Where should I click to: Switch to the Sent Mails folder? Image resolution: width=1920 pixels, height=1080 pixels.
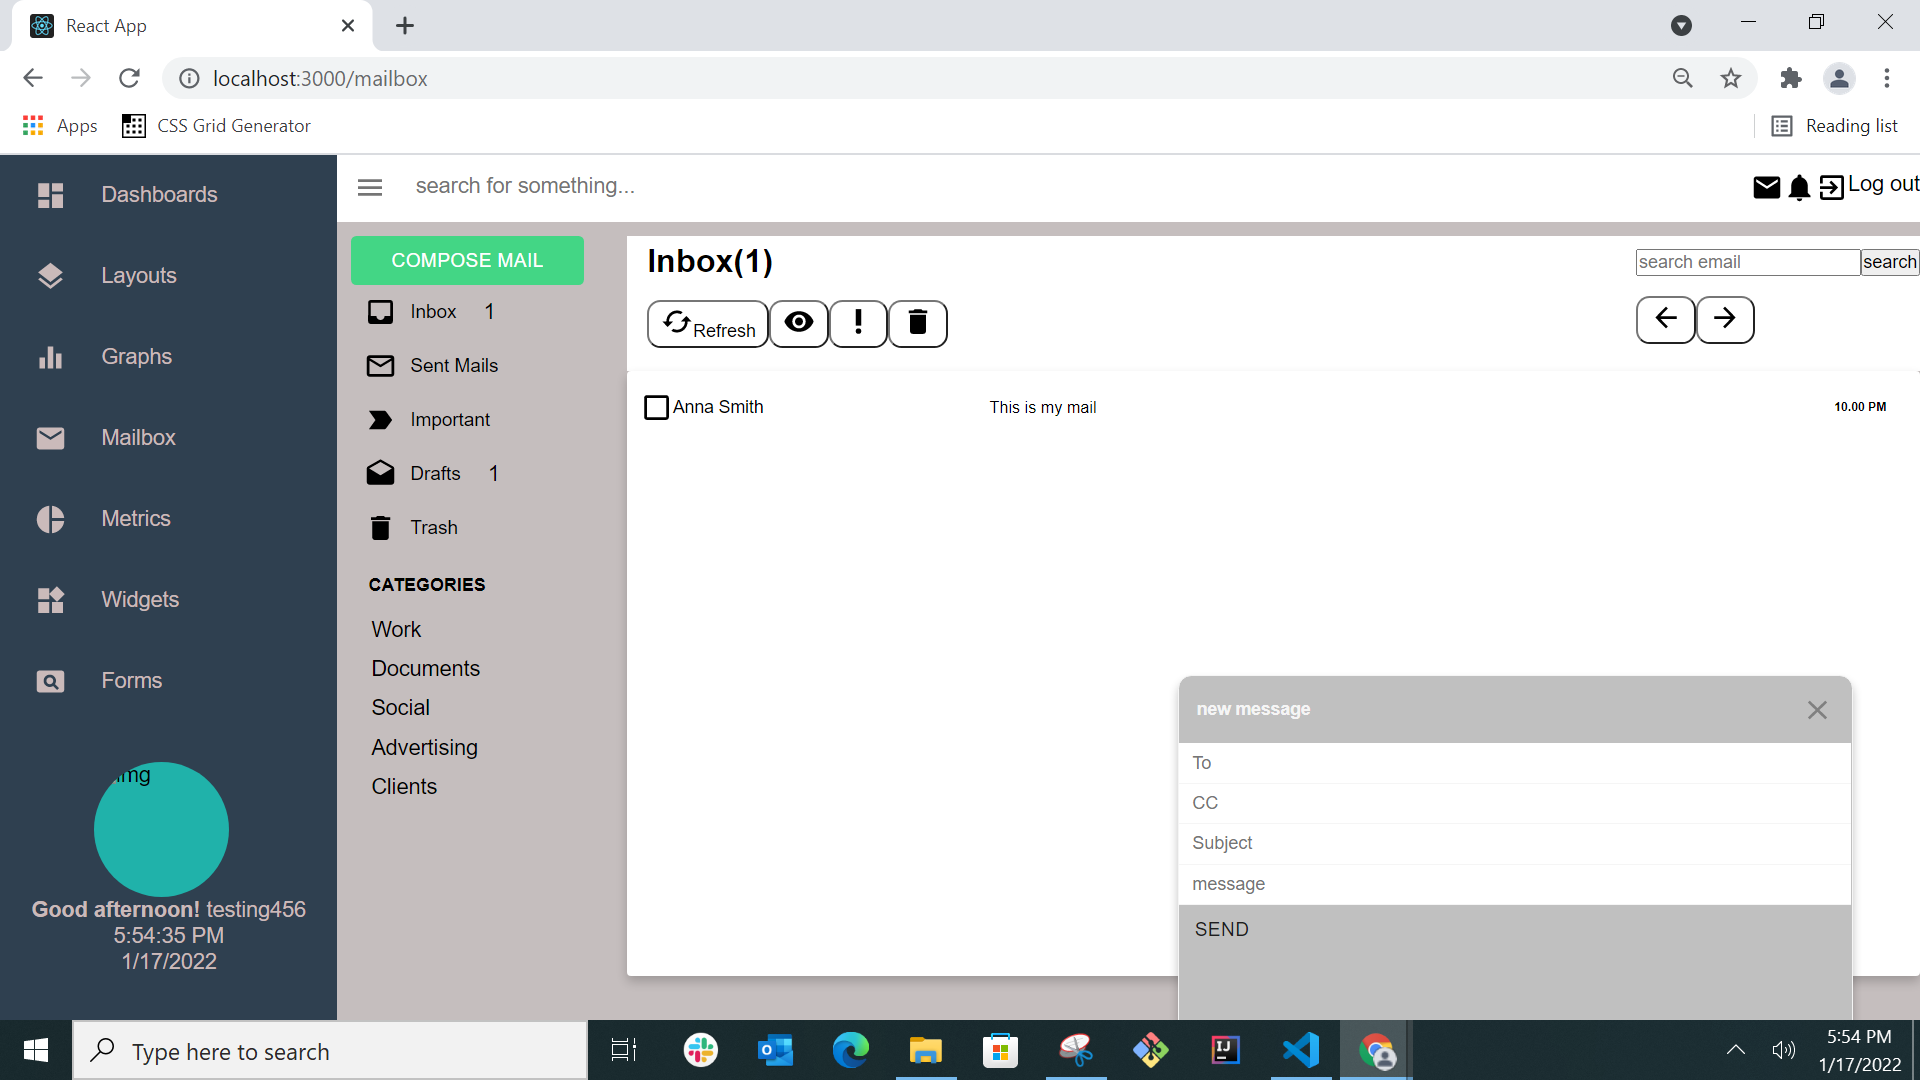pyautogui.click(x=454, y=365)
